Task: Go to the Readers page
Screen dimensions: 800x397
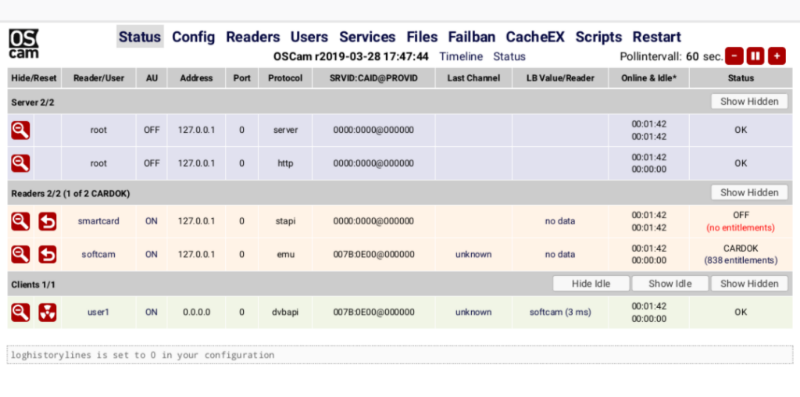Action: [253, 37]
